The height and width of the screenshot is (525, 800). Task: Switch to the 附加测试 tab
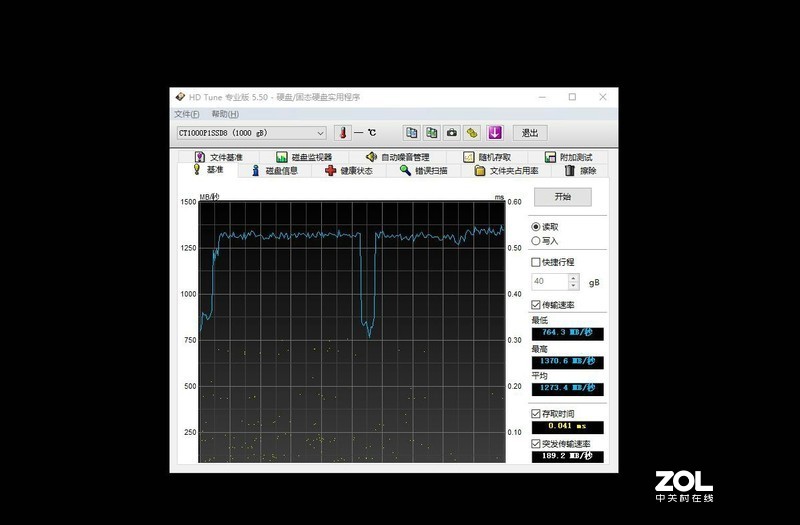[x=568, y=157]
